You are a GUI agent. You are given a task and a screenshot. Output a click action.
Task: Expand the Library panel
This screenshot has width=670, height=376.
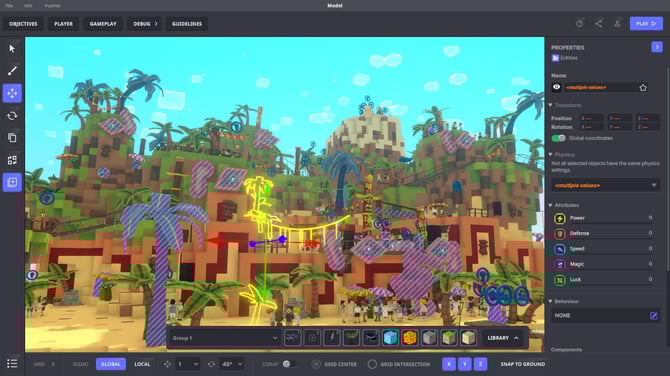pyautogui.click(x=503, y=338)
